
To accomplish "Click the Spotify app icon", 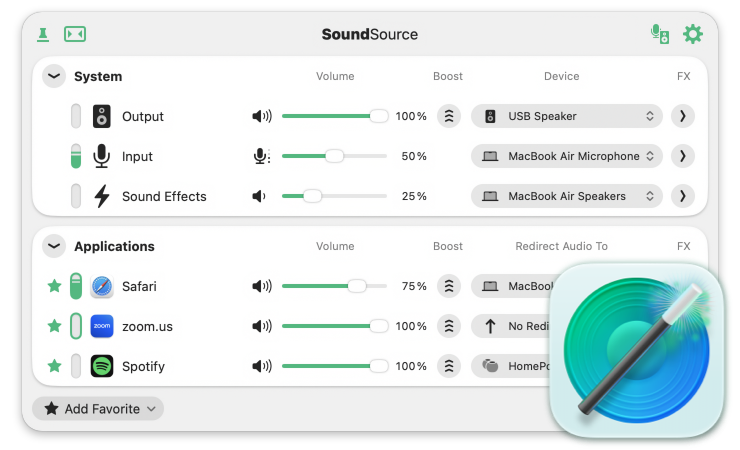I will [101, 366].
